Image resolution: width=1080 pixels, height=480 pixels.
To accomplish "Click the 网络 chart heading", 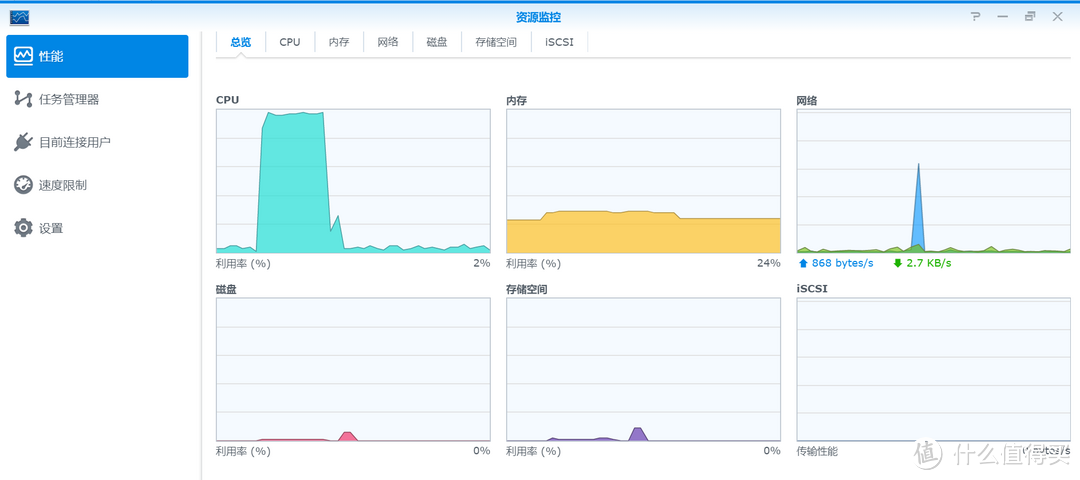I will (x=807, y=101).
